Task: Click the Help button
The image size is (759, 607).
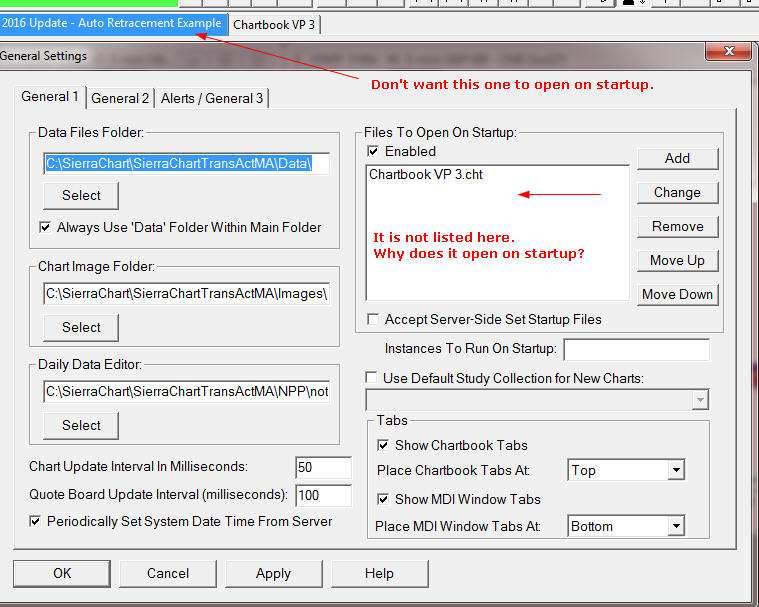Action: tap(380, 574)
